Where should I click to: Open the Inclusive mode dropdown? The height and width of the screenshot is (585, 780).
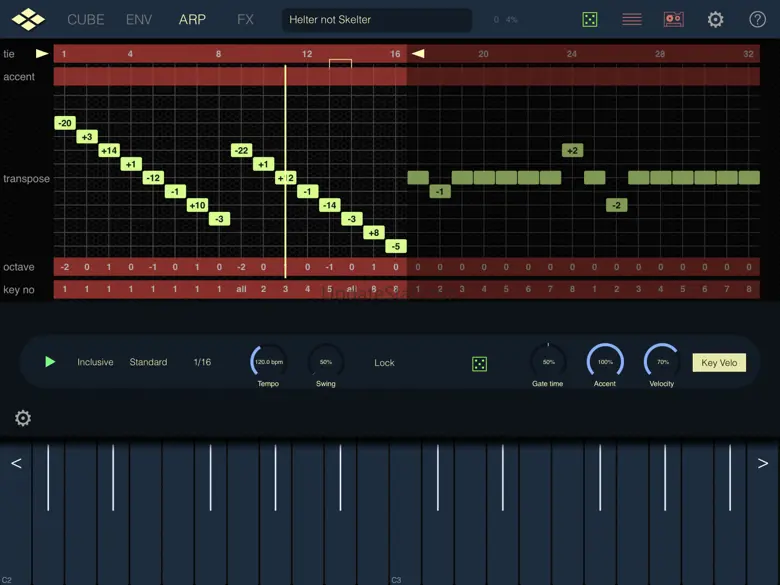[95, 362]
